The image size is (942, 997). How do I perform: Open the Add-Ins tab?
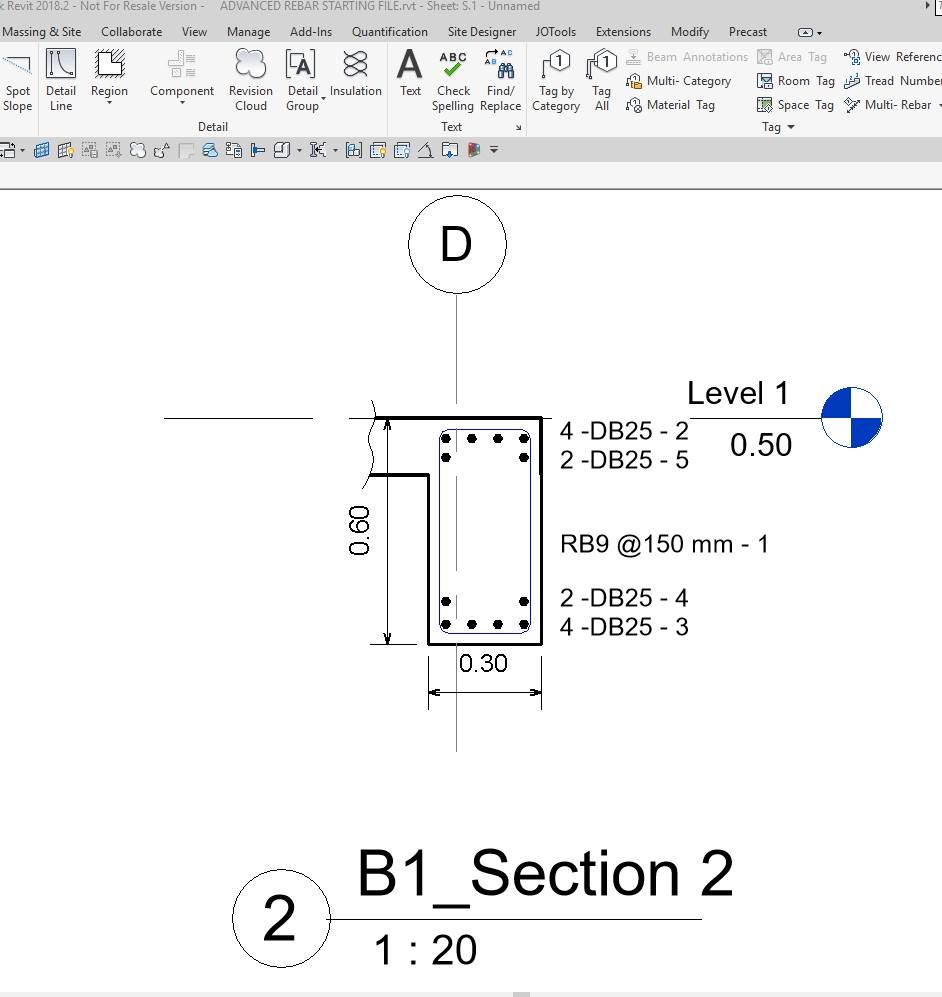[x=311, y=32]
